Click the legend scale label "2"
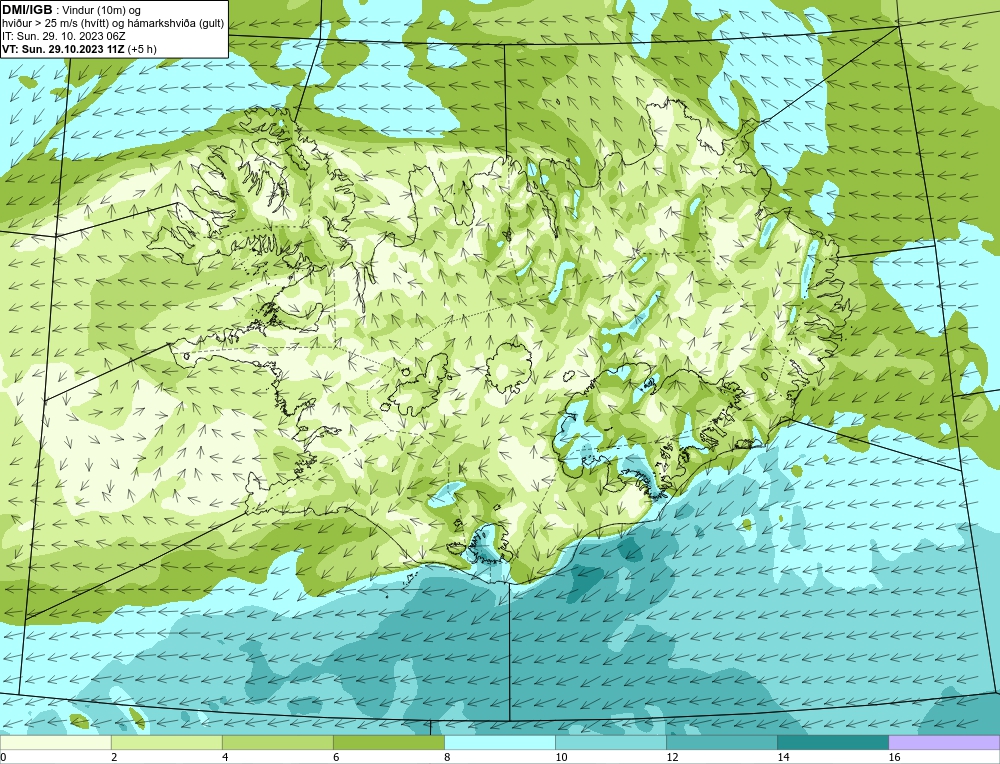 click(114, 757)
